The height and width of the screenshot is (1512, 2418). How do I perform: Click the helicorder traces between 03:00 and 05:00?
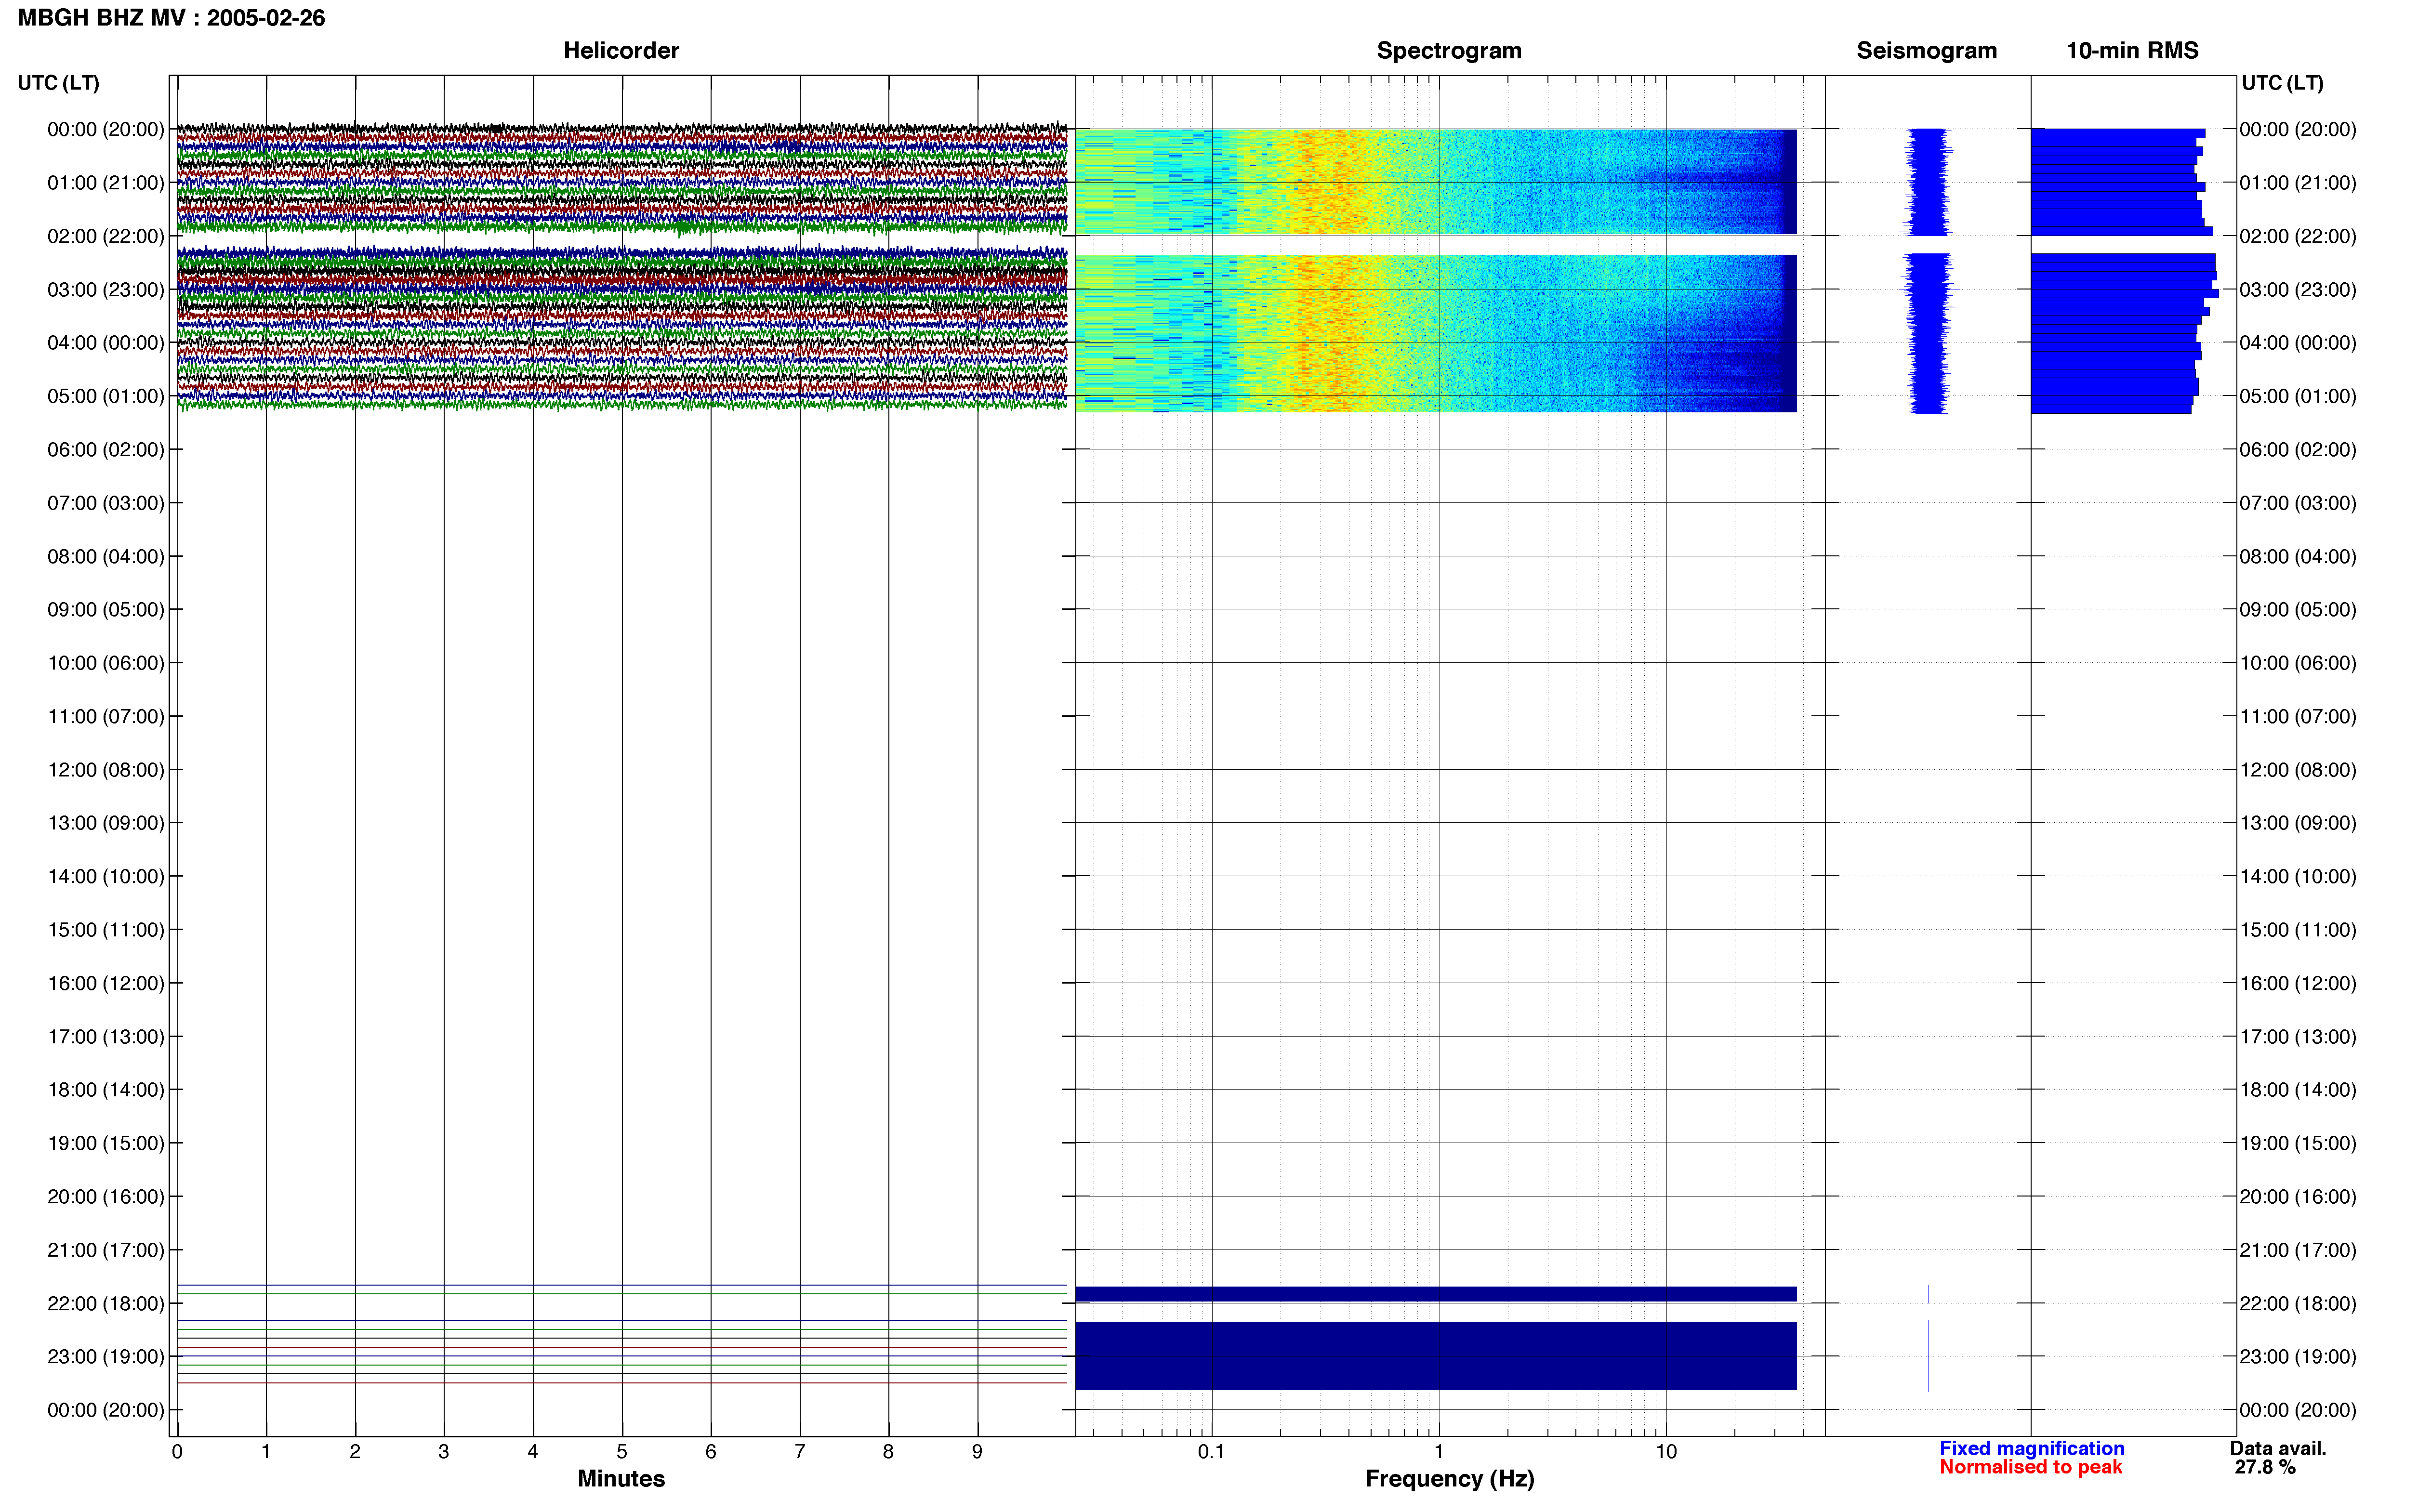(622, 328)
